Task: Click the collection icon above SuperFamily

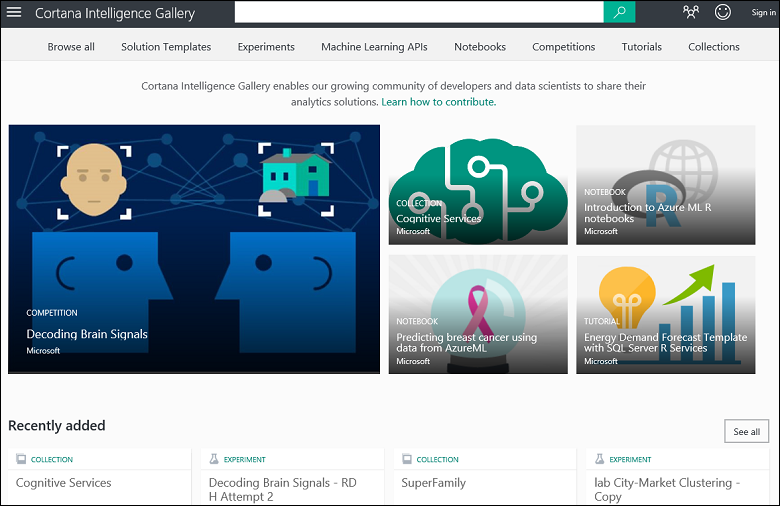Action: click(407, 460)
